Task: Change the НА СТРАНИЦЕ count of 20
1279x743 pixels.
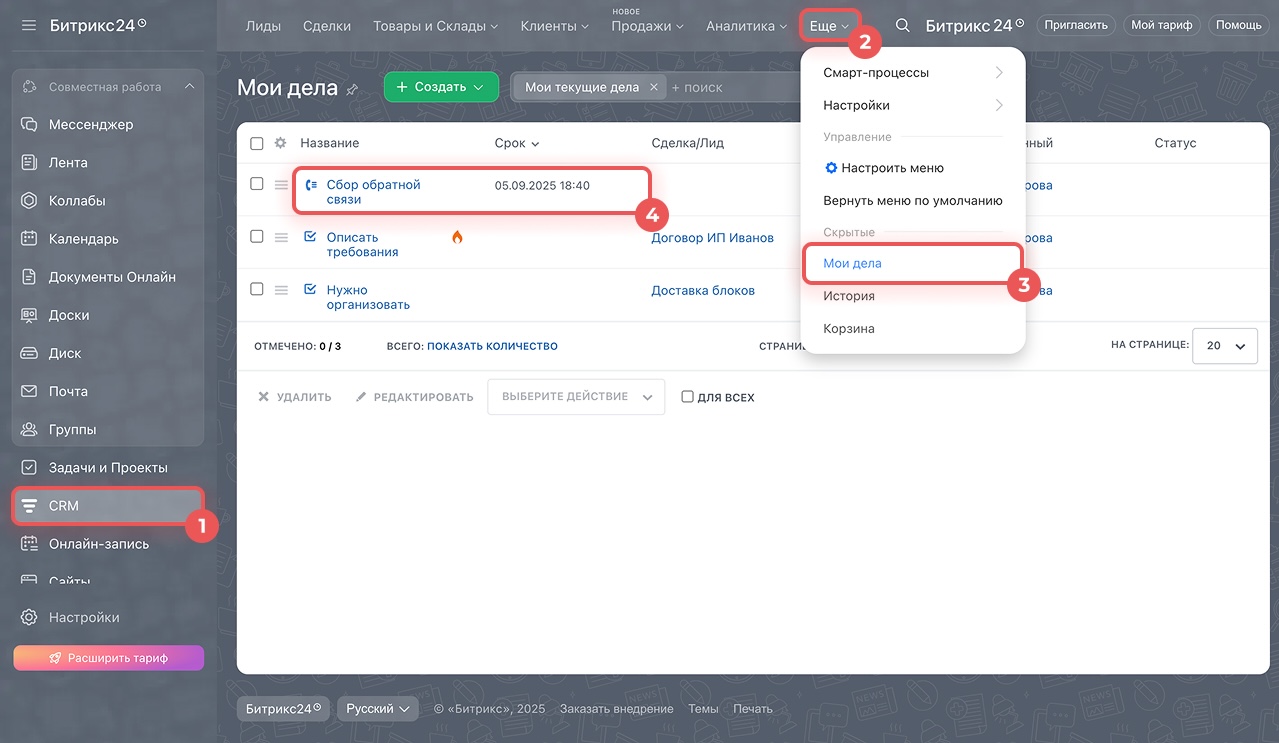Action: [x=1225, y=345]
